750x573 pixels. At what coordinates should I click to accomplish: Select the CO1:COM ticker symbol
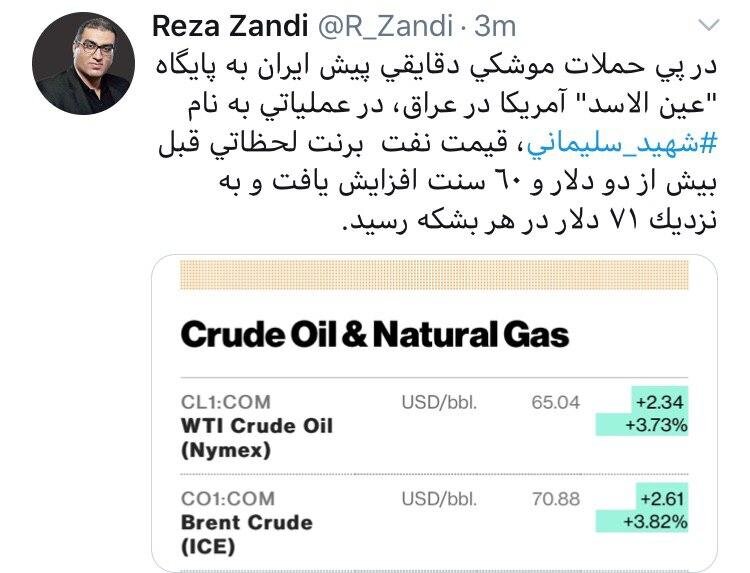(228, 498)
